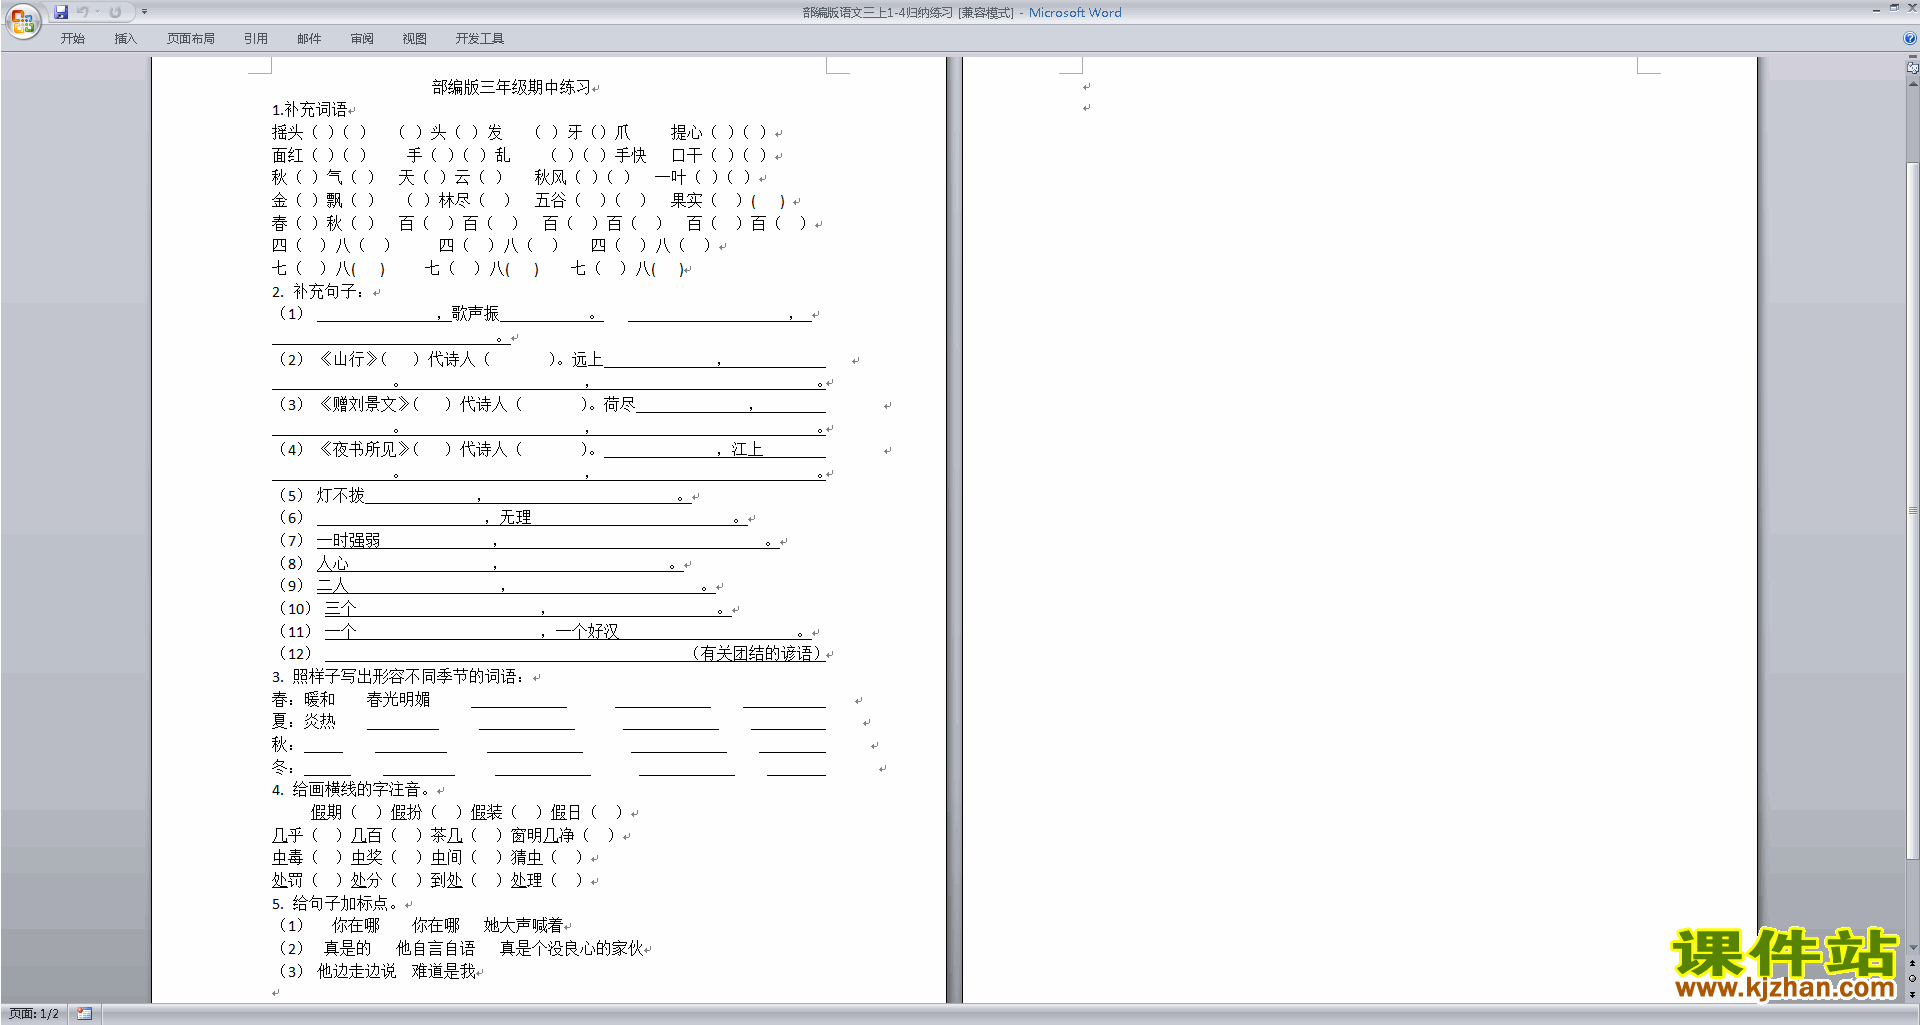The height and width of the screenshot is (1025, 1920).
Task: Switch to the 页面布局 tab
Action: 190,38
